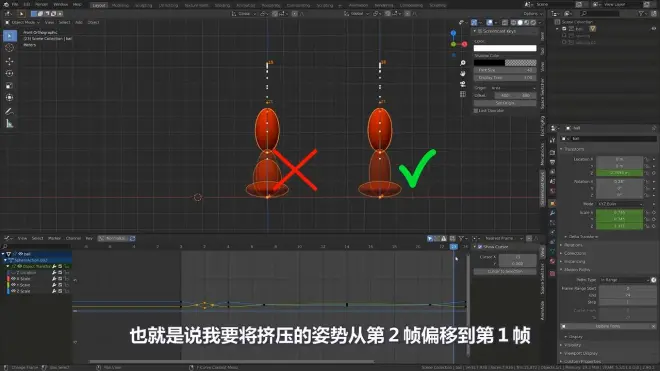Open the Render properties tab icon

[x=553, y=152]
